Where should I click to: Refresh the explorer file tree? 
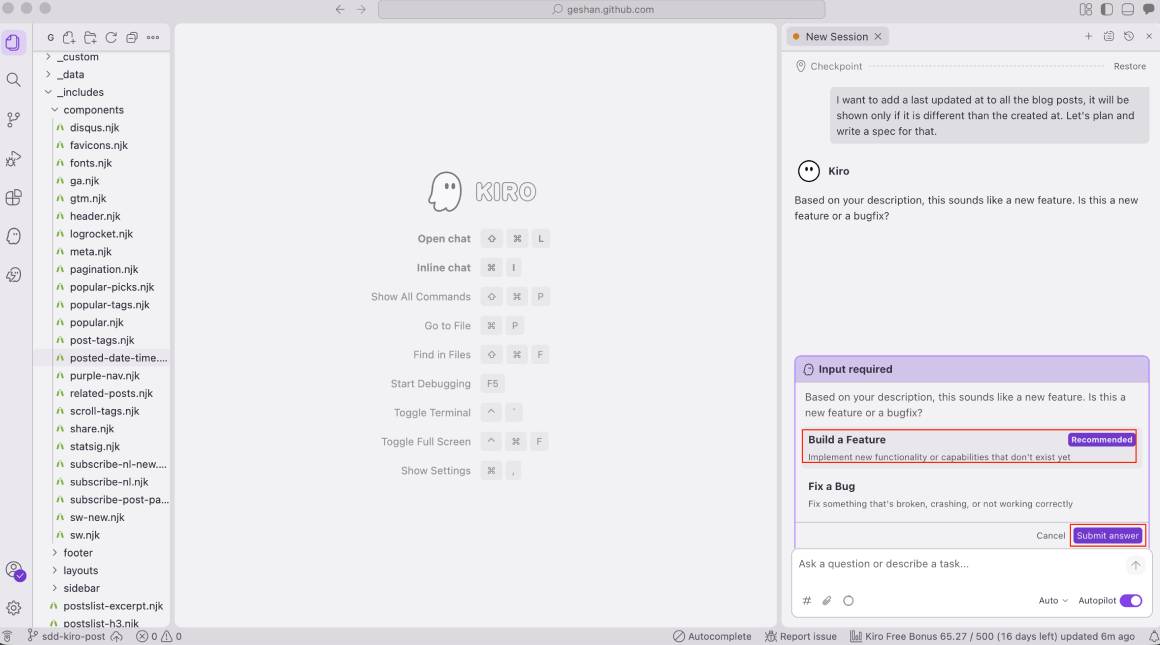pos(111,37)
